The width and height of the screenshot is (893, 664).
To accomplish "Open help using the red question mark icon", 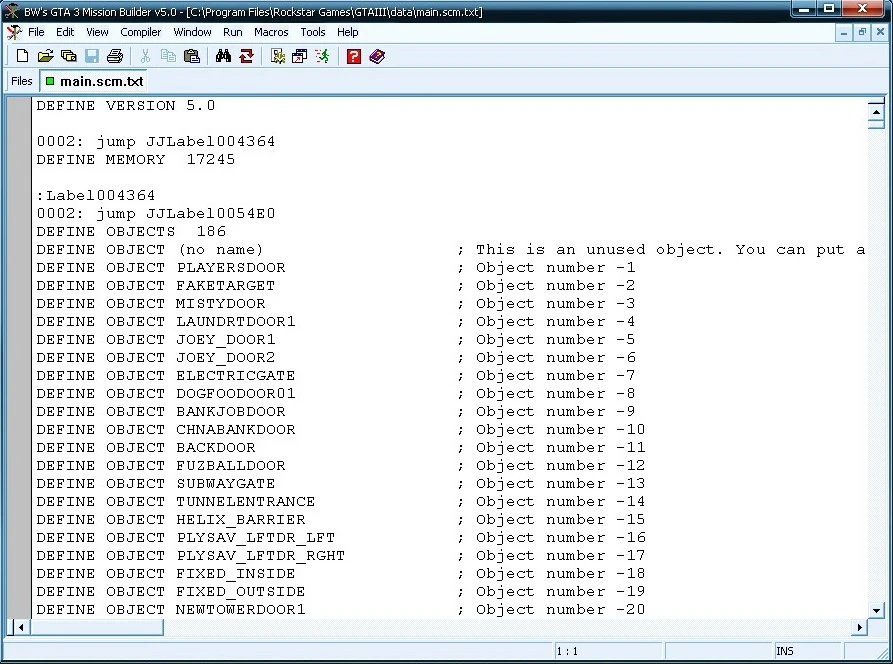I will click(x=354, y=56).
